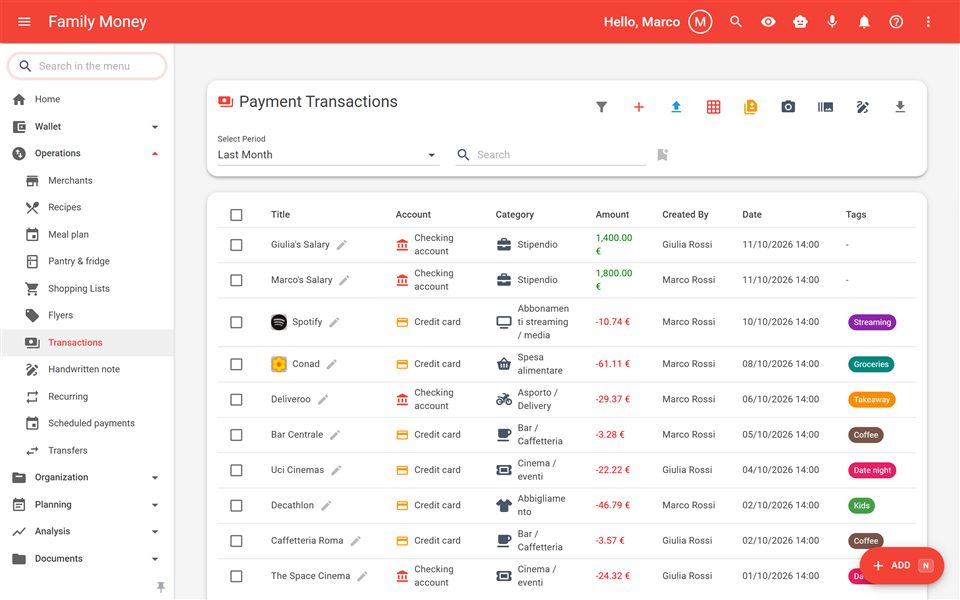Open Merchants in sidebar
This screenshot has width=960, height=600.
(86, 181)
